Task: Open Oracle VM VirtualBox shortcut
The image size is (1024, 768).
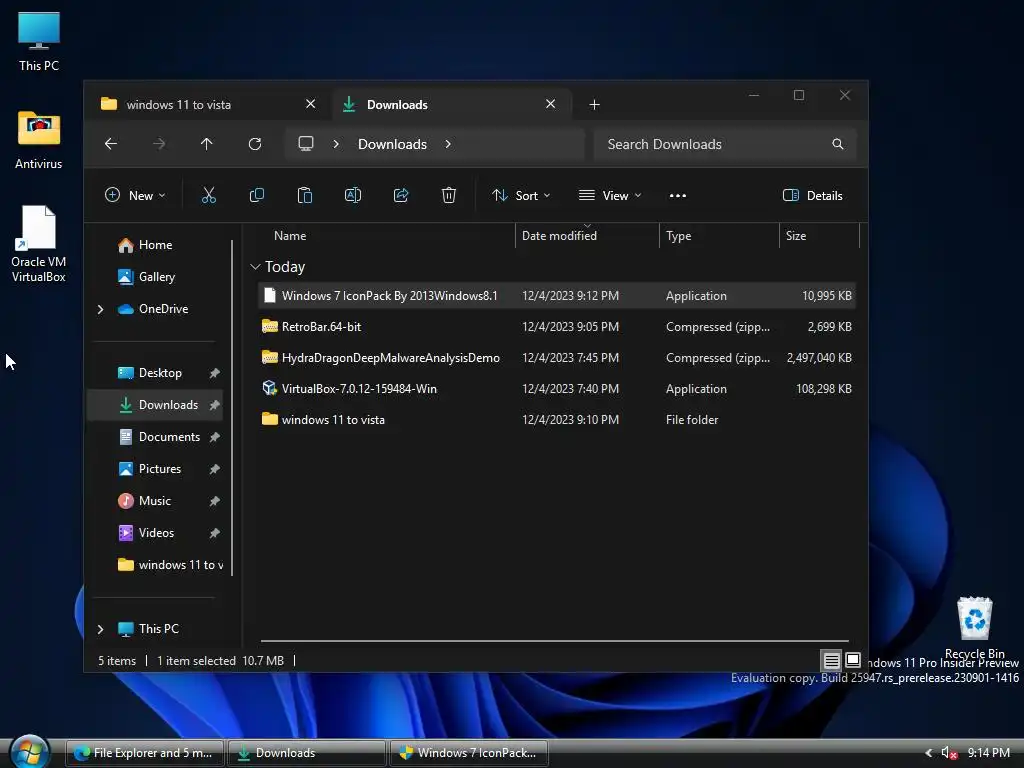Action: click(x=39, y=244)
